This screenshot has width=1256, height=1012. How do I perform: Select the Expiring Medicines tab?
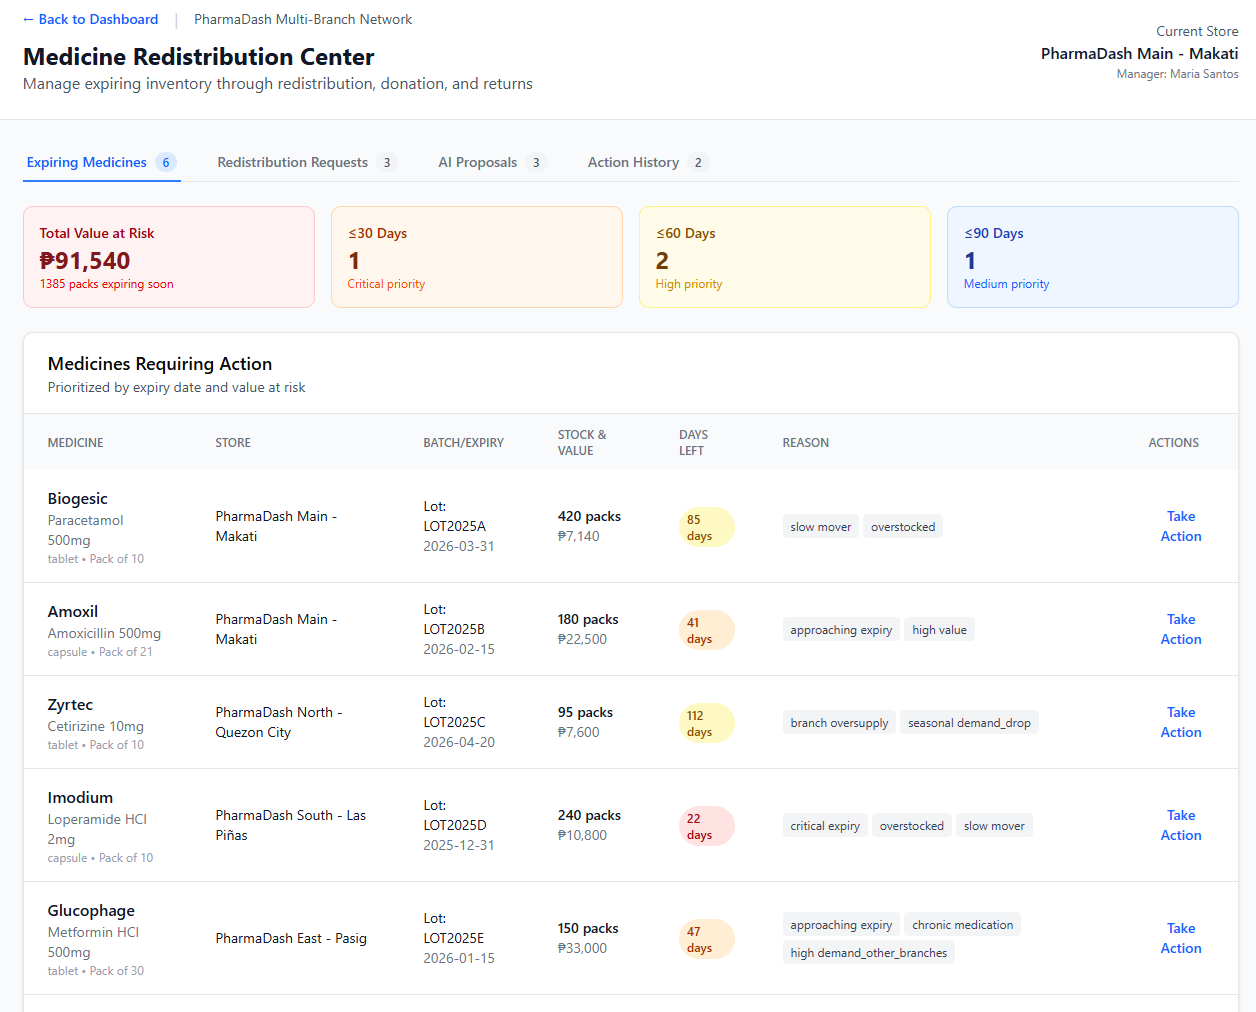(87, 162)
